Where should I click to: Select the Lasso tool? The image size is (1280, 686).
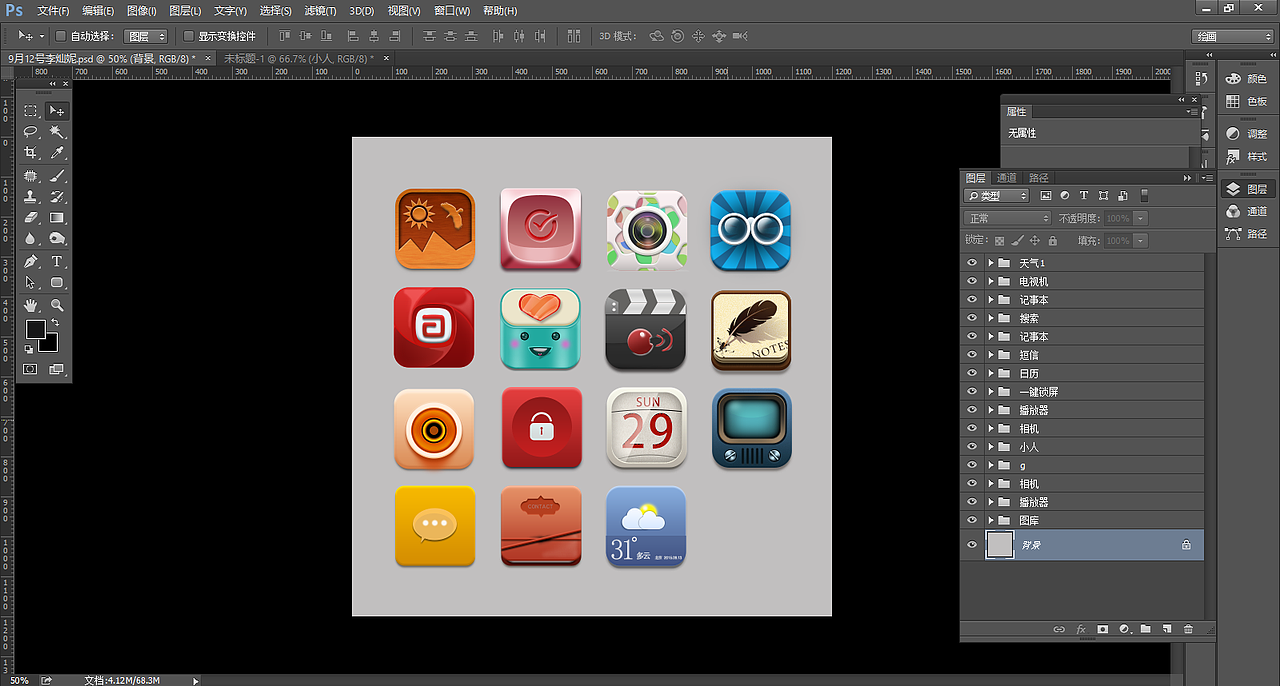point(31,131)
